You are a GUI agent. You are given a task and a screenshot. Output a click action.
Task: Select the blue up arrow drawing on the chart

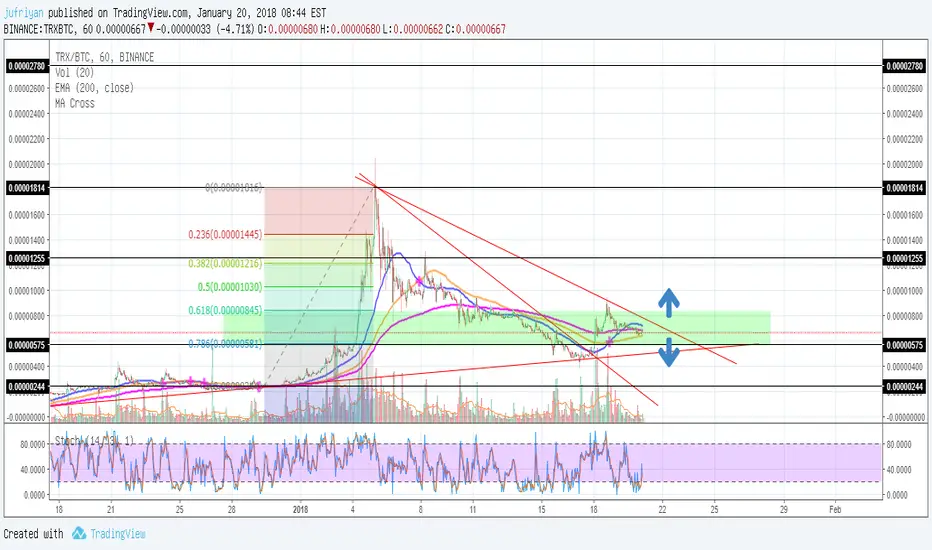tap(669, 303)
